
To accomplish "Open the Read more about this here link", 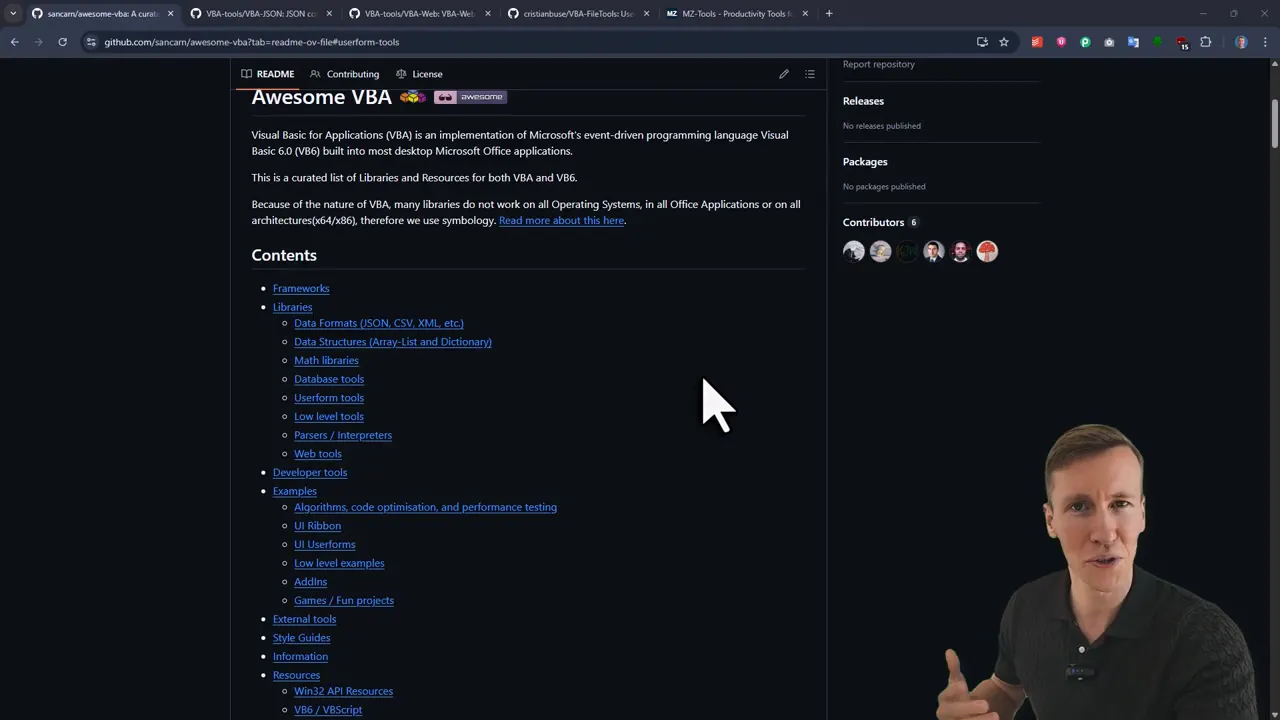I will tap(561, 220).
